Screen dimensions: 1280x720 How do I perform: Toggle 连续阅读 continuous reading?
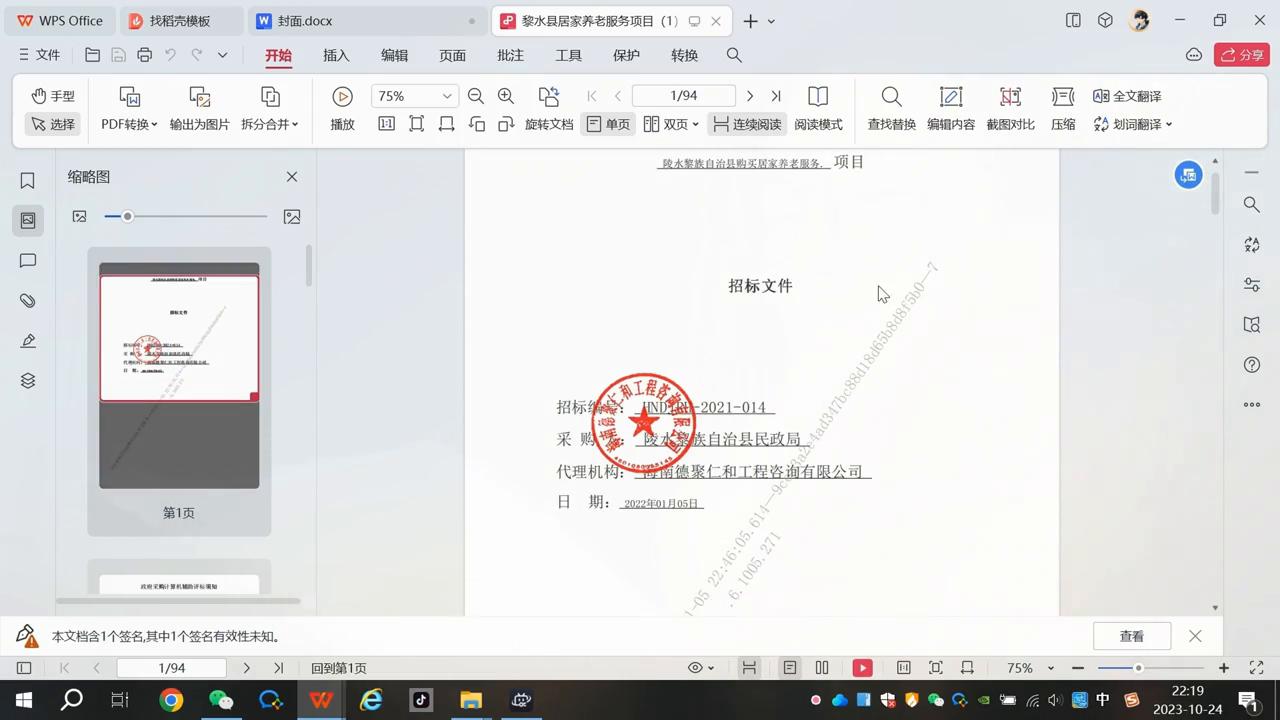[749, 124]
